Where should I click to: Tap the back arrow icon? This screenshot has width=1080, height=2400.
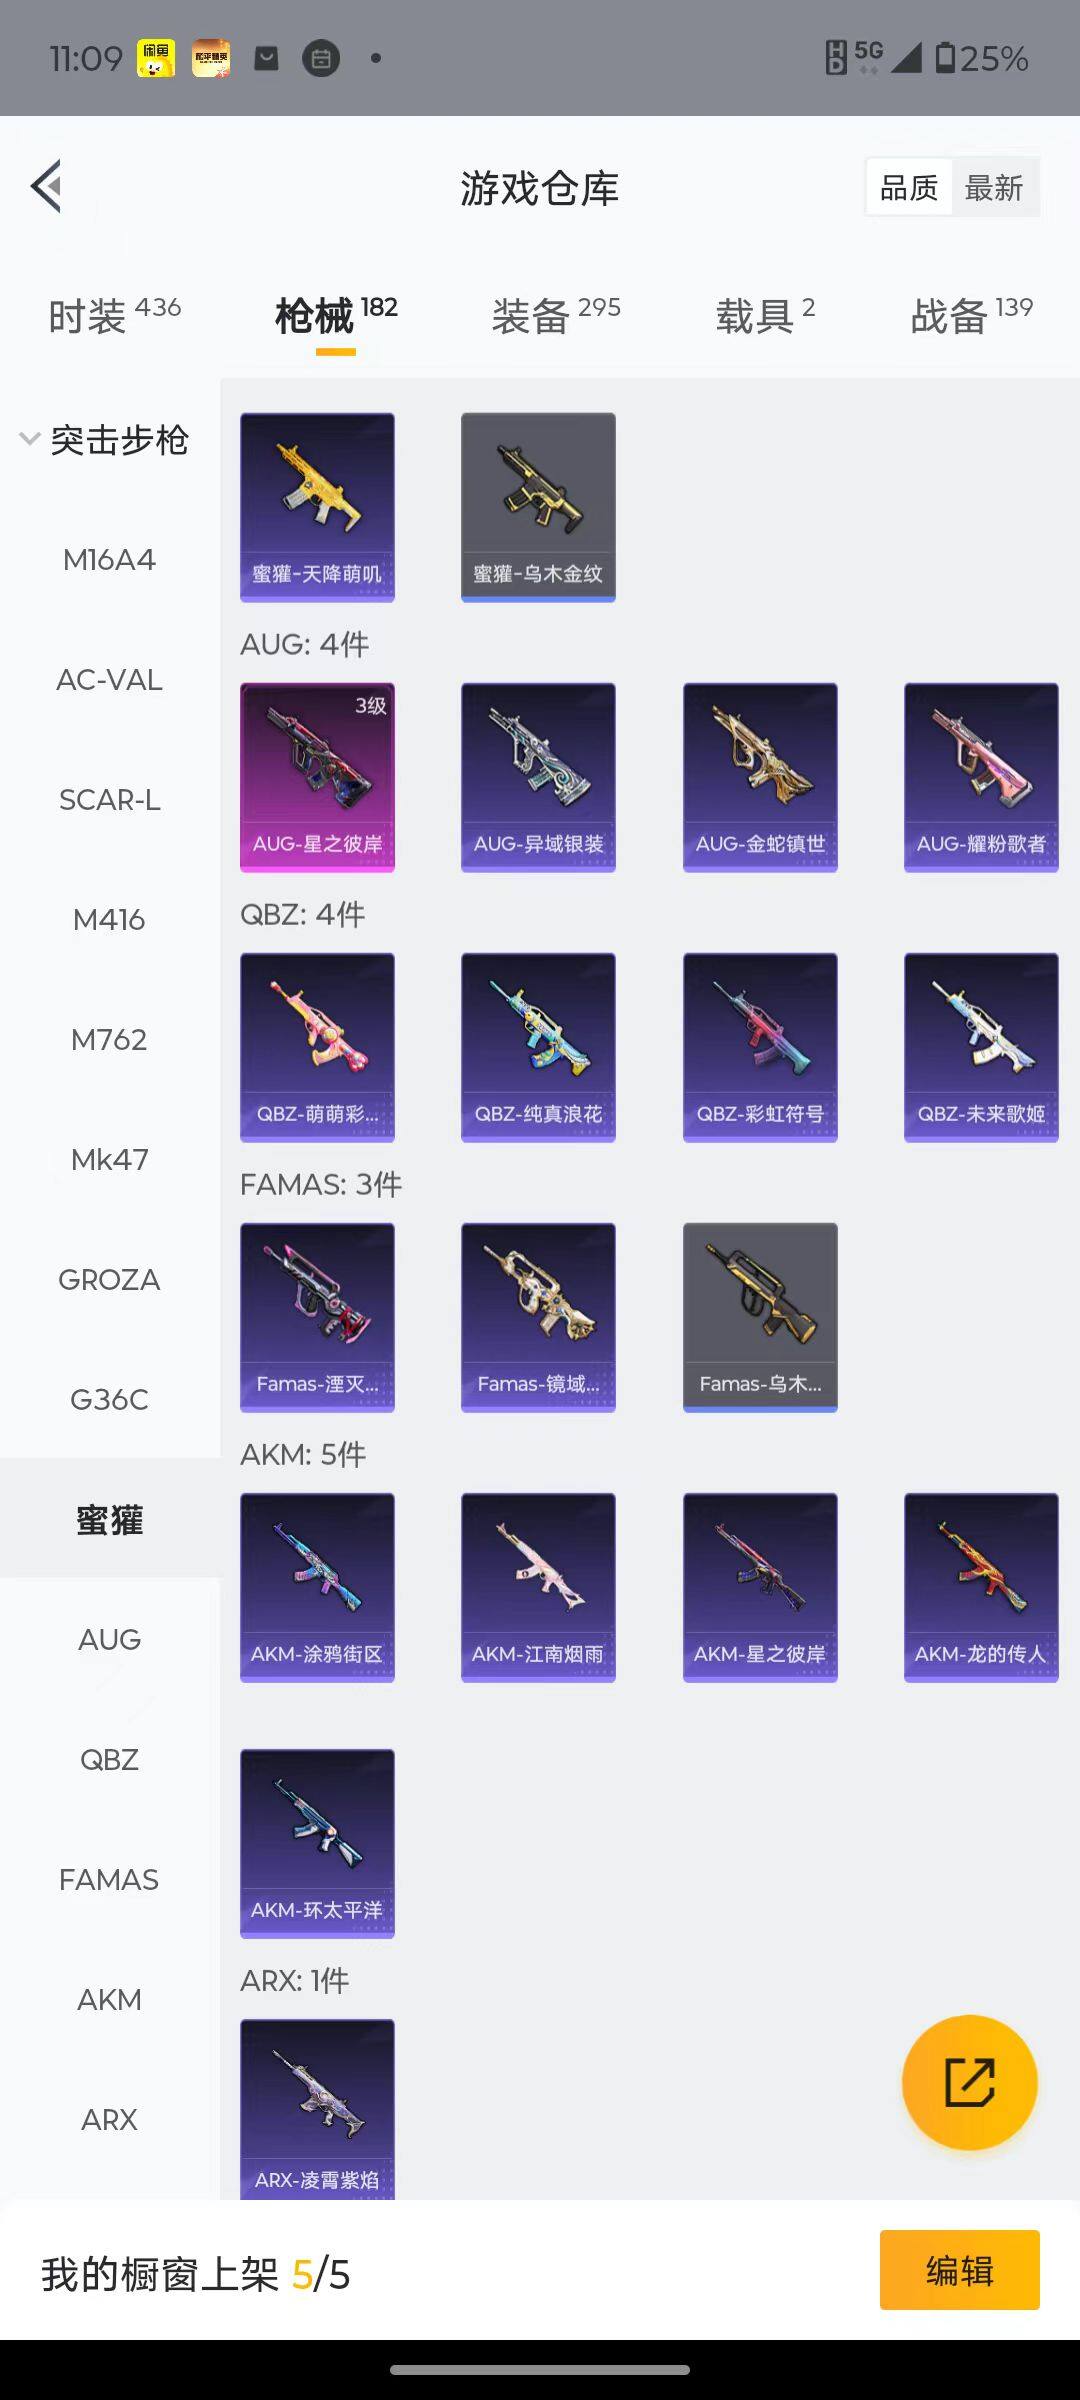click(47, 186)
